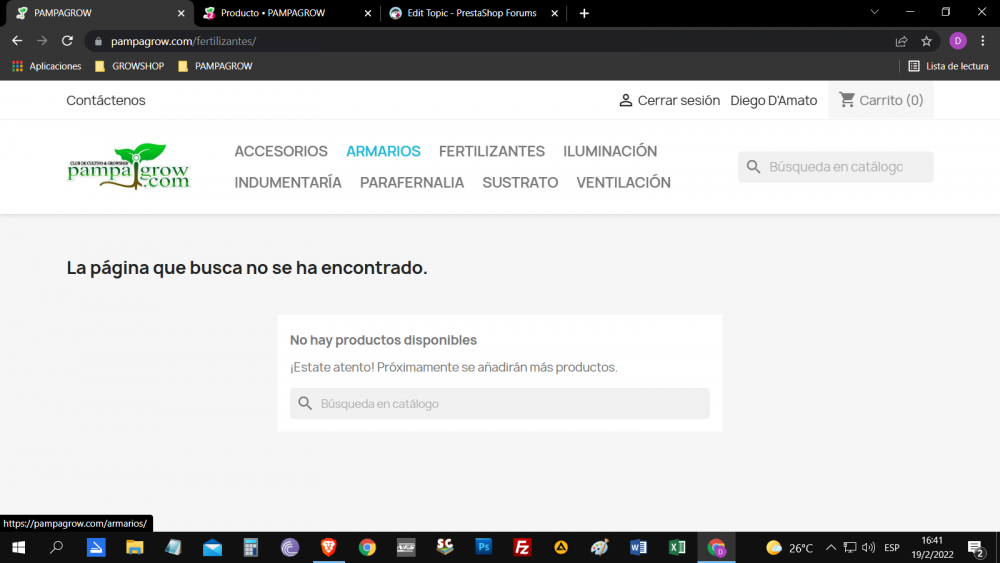Viewport: 1000px width, 563px height.
Task: Open Windows taskbar search
Action: pos(57,547)
